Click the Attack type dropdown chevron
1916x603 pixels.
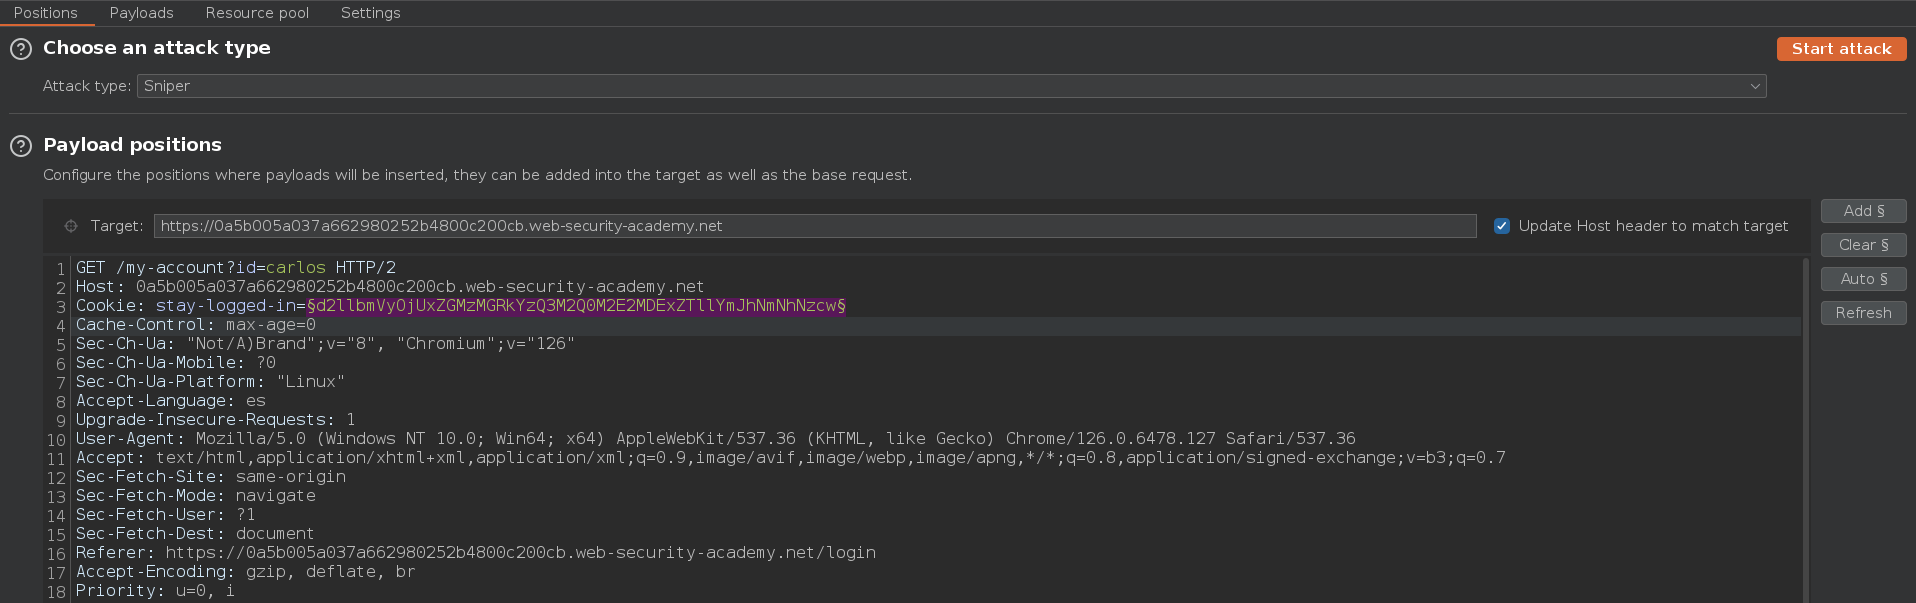[x=1754, y=86]
